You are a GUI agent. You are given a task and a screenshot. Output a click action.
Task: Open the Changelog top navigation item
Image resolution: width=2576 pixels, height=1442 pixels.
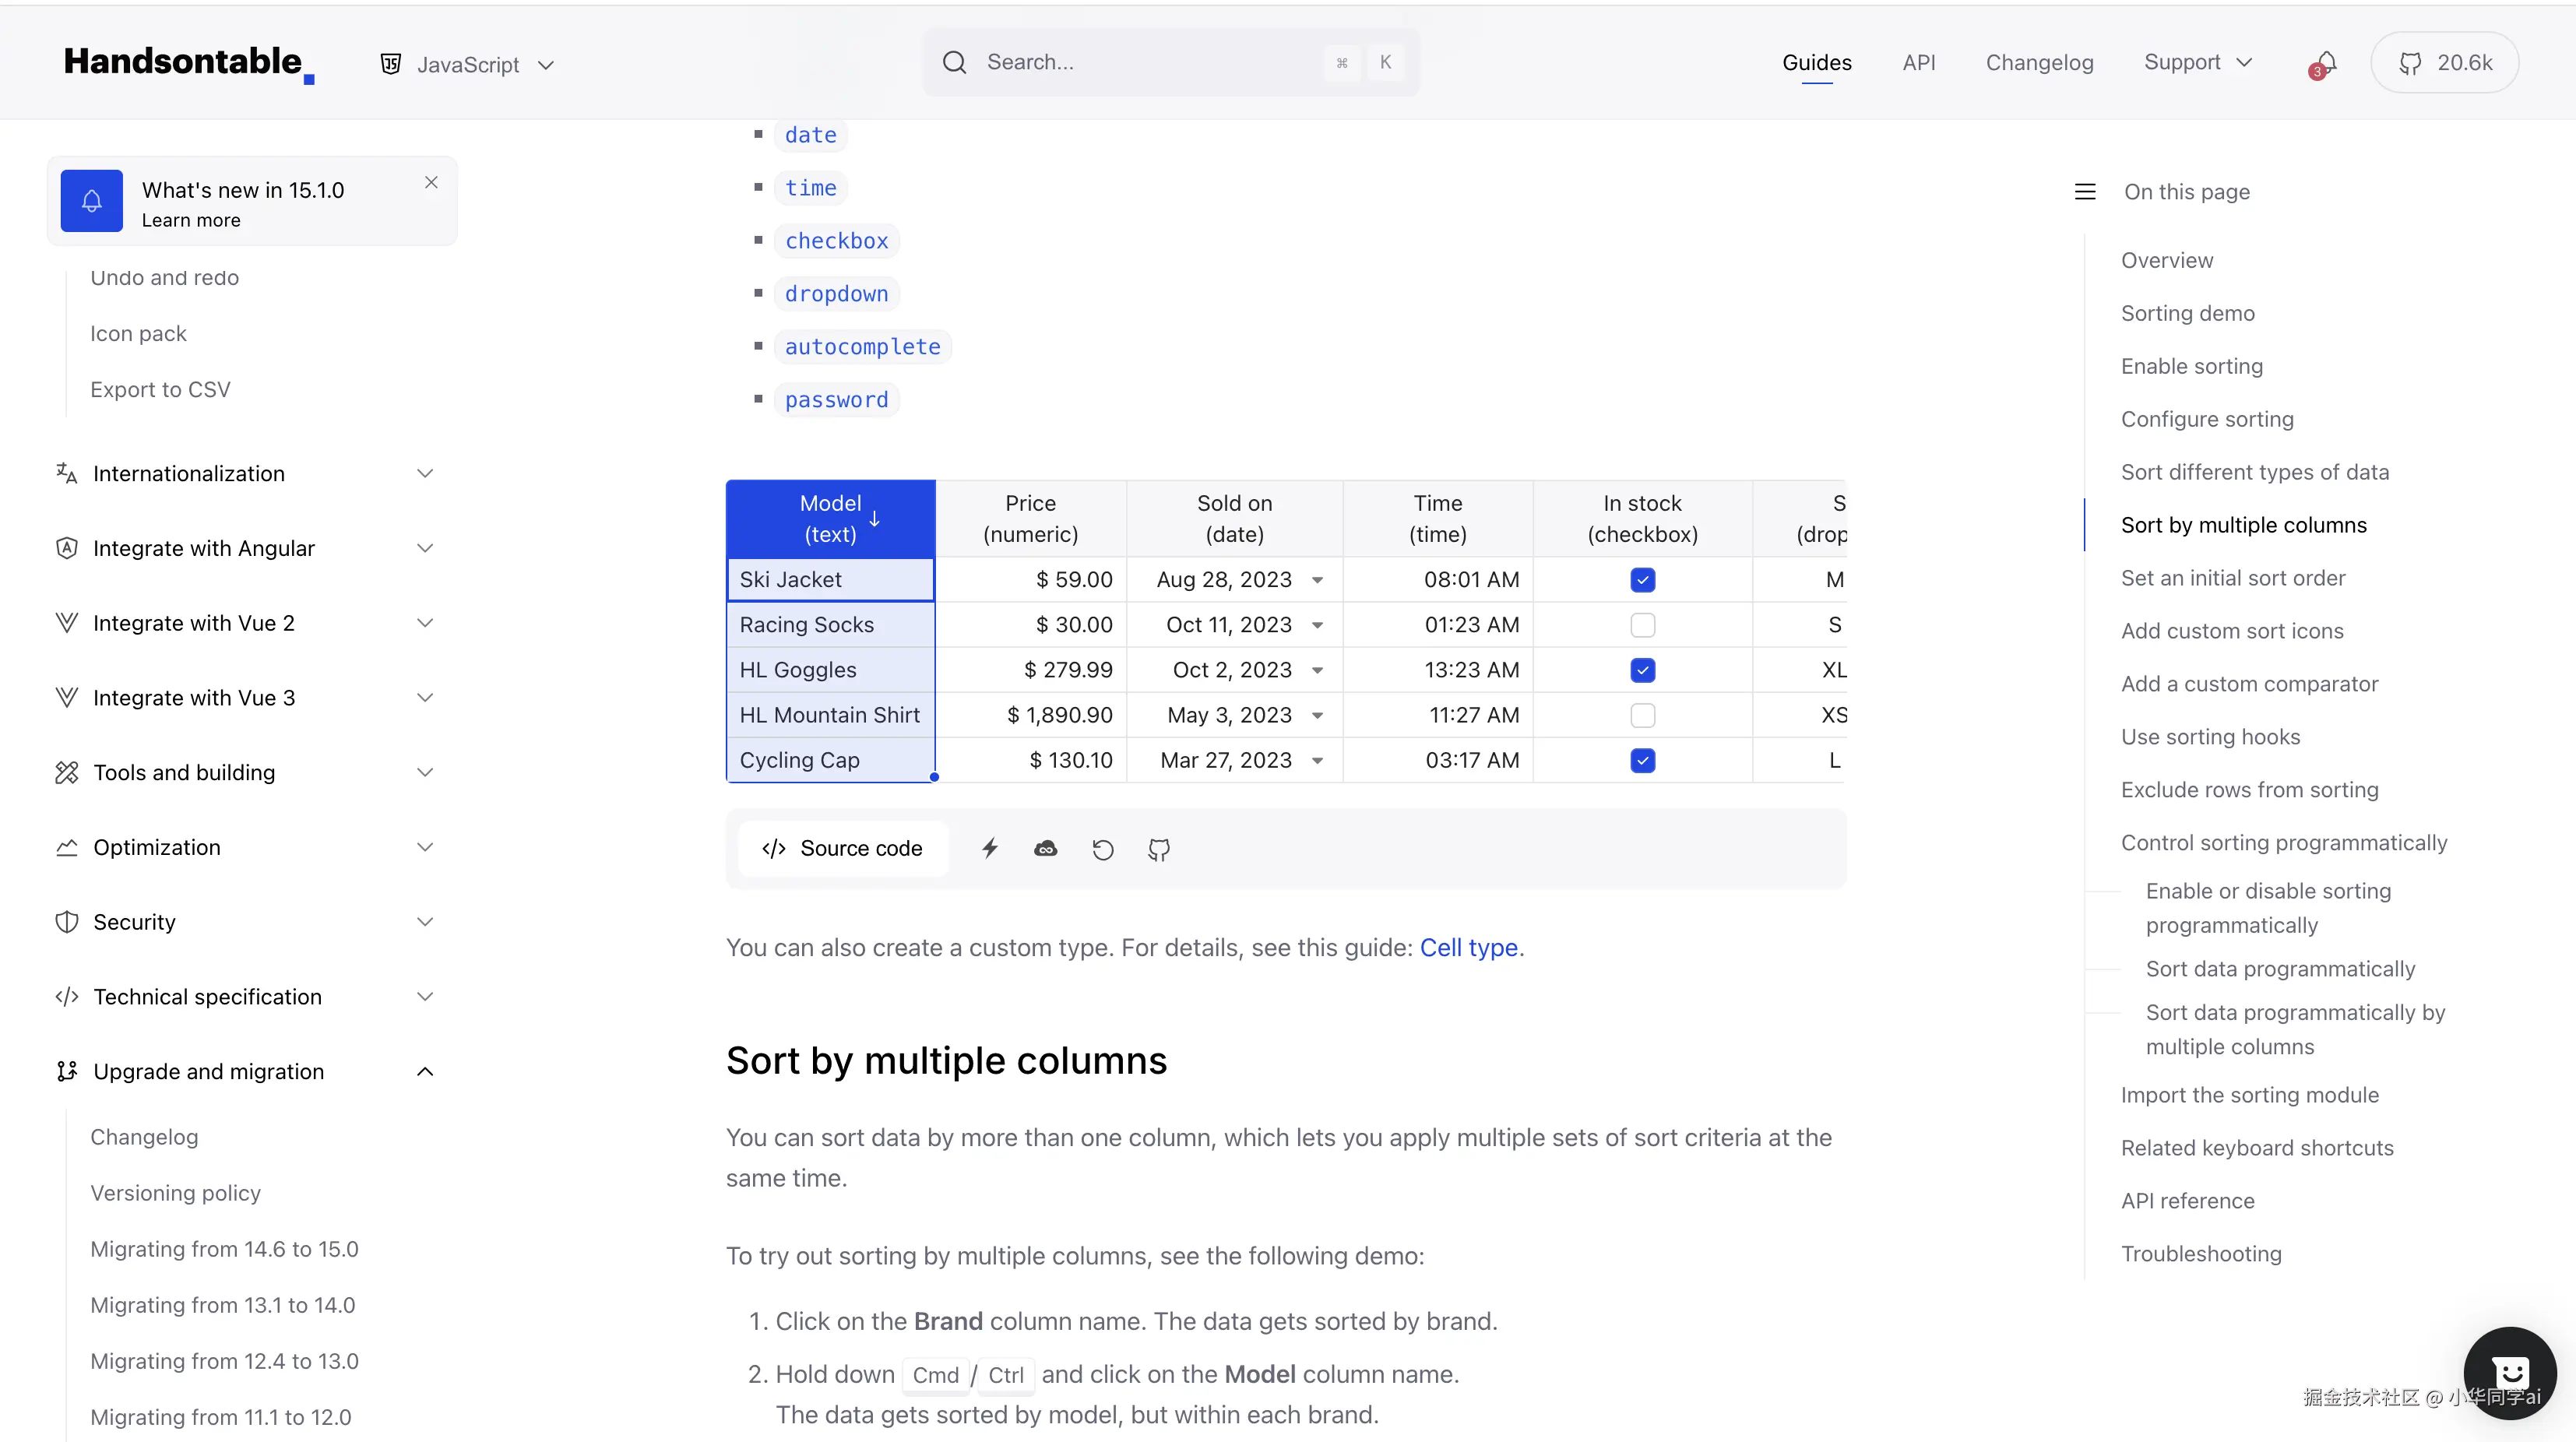[x=2038, y=63]
